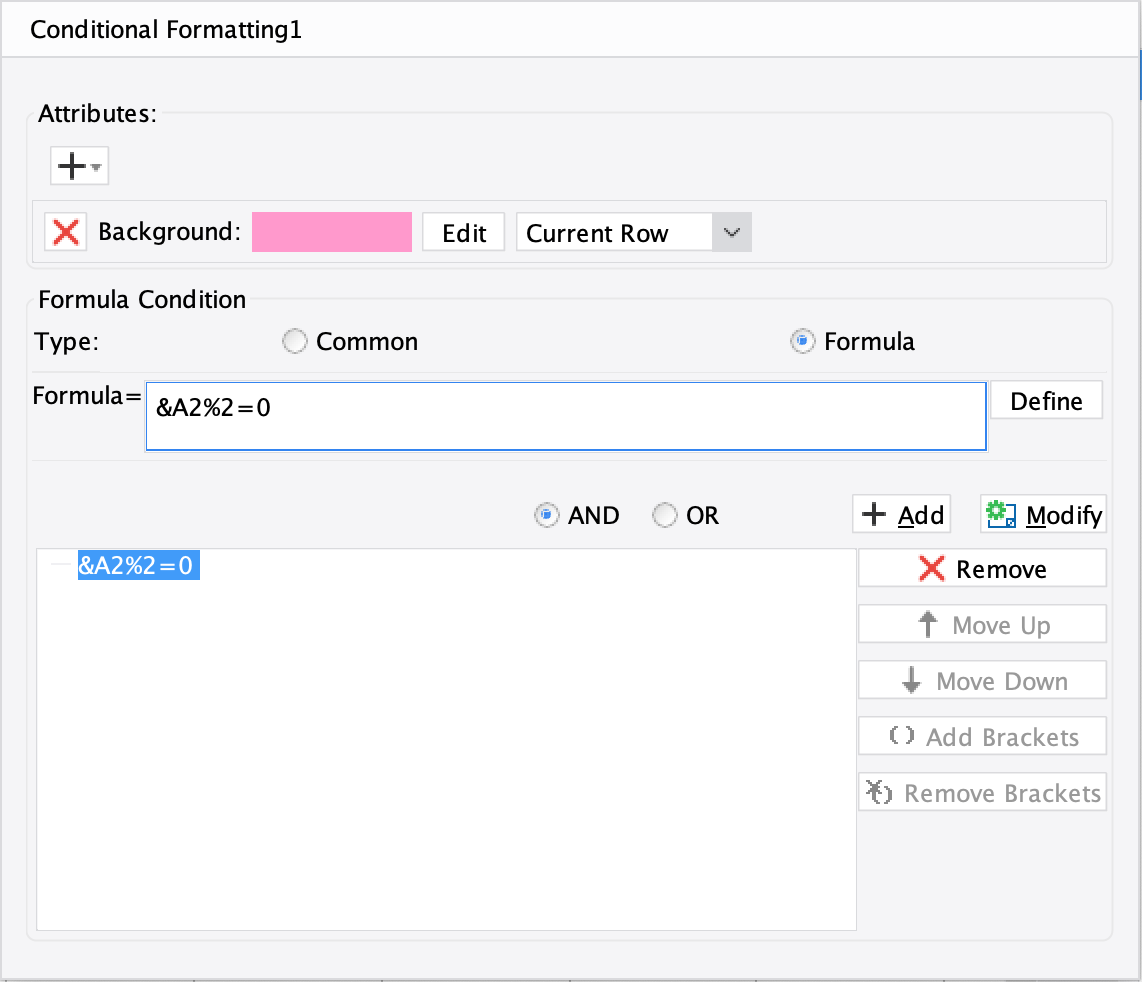Click the plus icon to add an attribute

[71, 165]
